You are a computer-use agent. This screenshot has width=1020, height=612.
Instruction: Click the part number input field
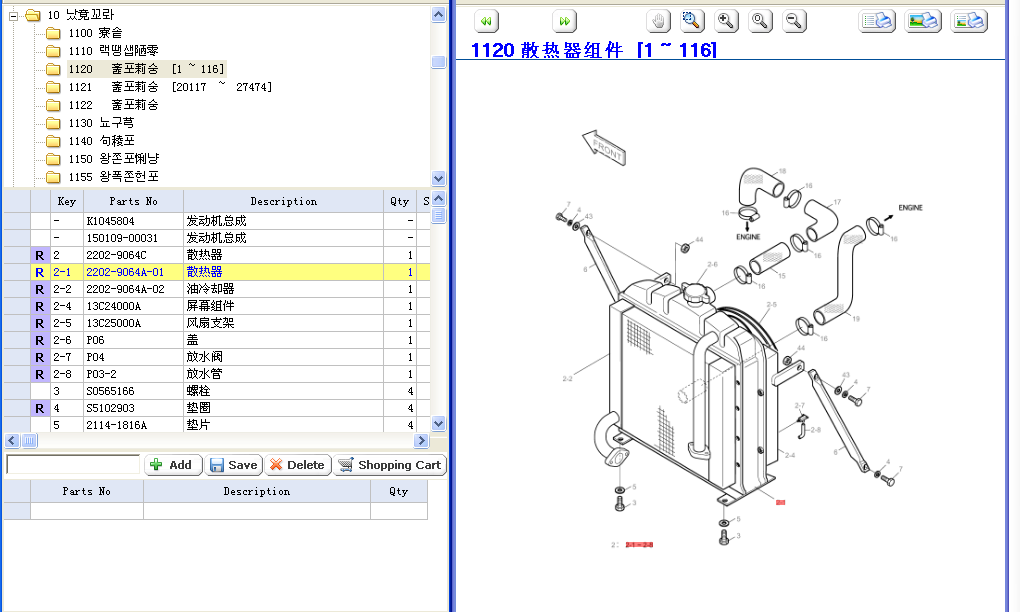point(73,465)
